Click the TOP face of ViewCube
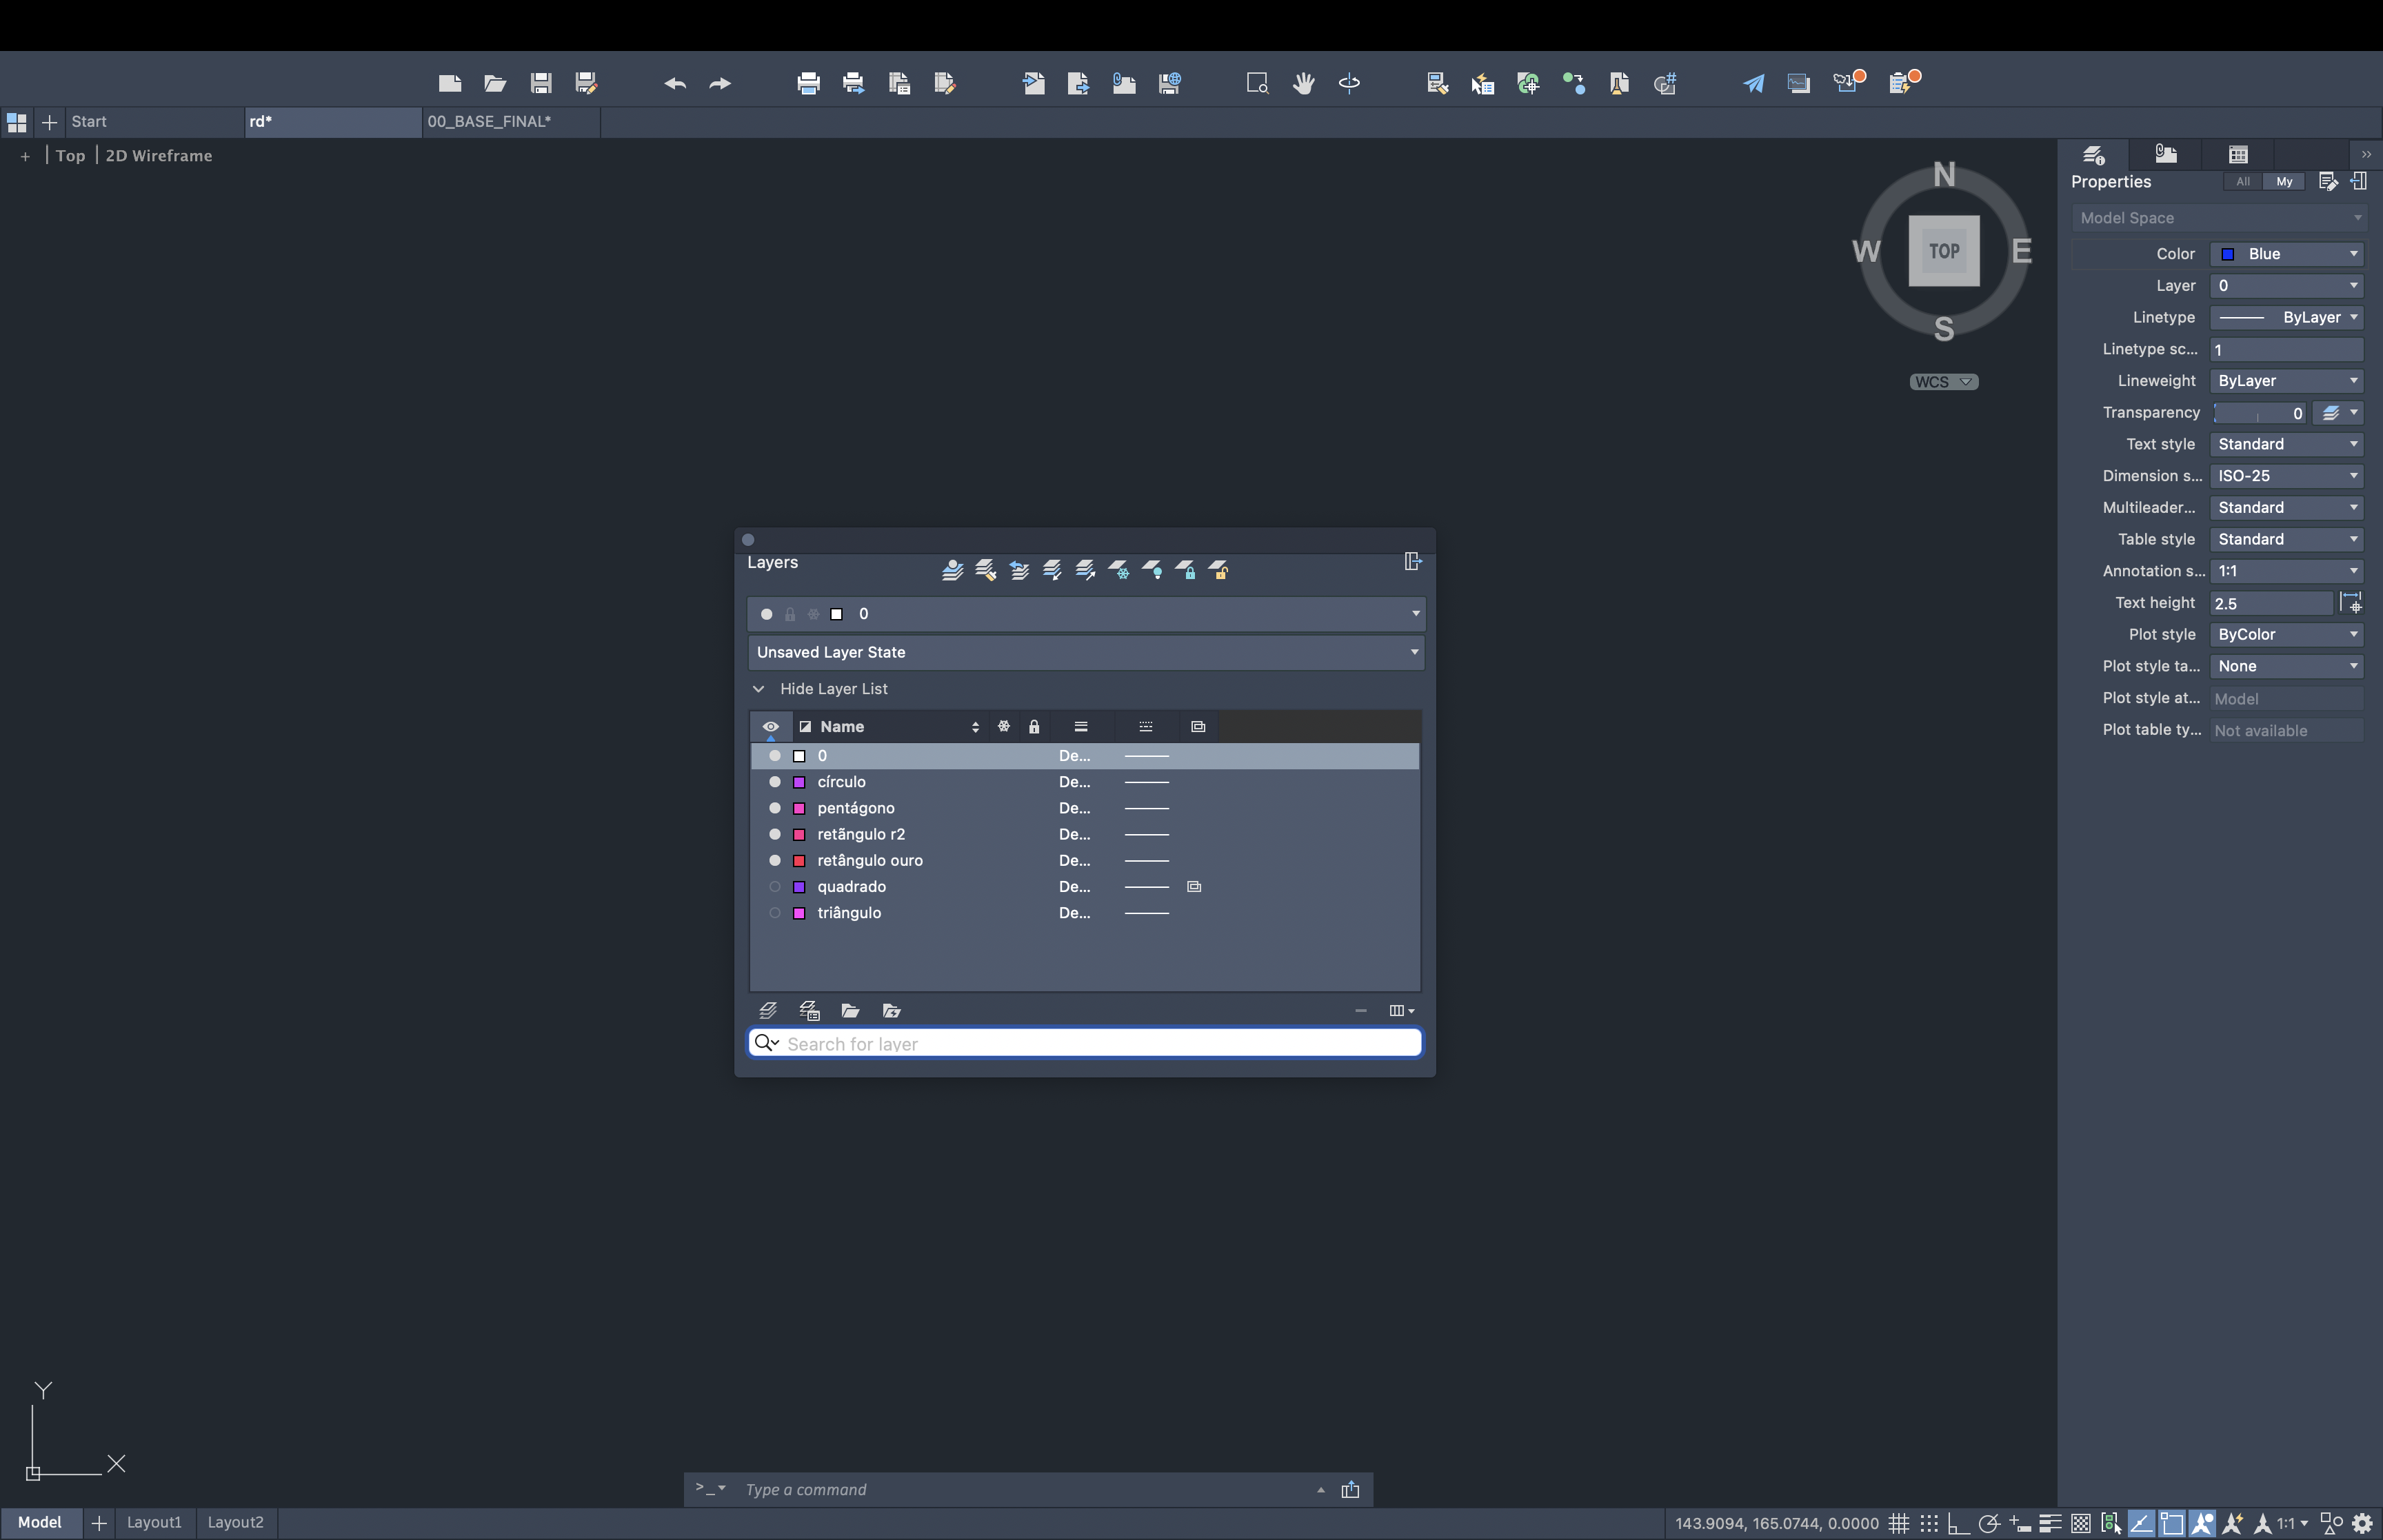Viewport: 2383px width, 1540px height. [x=1943, y=251]
